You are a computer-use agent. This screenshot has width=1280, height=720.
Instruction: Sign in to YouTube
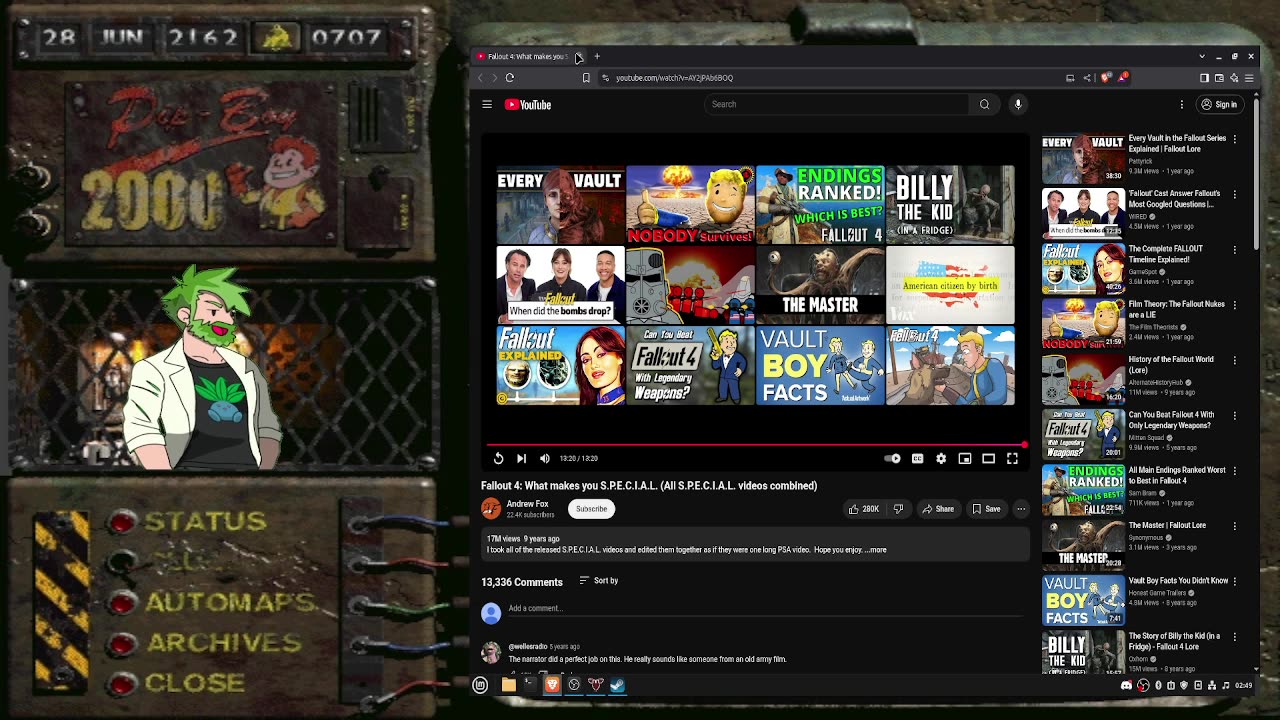(1219, 104)
